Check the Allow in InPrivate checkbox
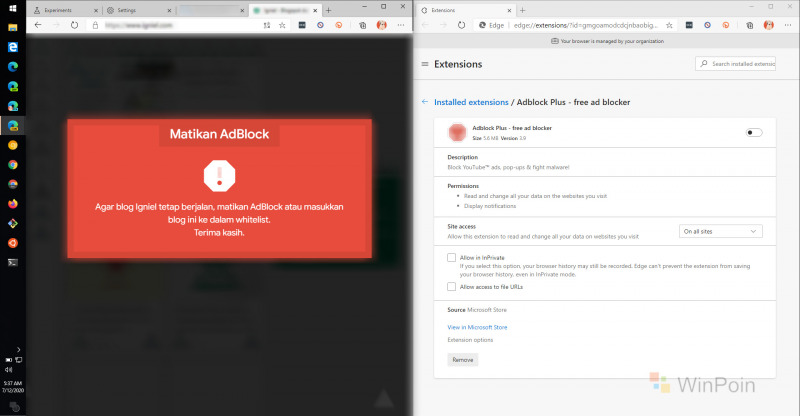 point(452,258)
